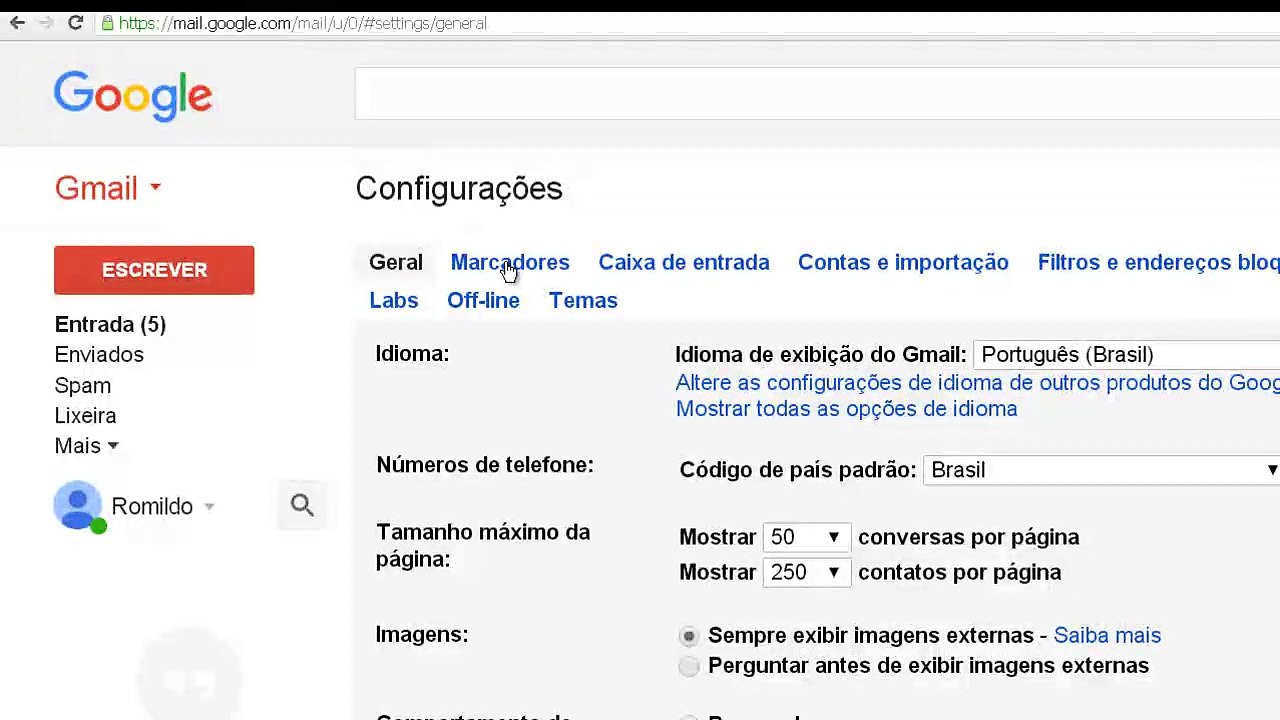Image resolution: width=1280 pixels, height=720 pixels.
Task: Open the Brasil country code dropdown
Action: (1101, 470)
